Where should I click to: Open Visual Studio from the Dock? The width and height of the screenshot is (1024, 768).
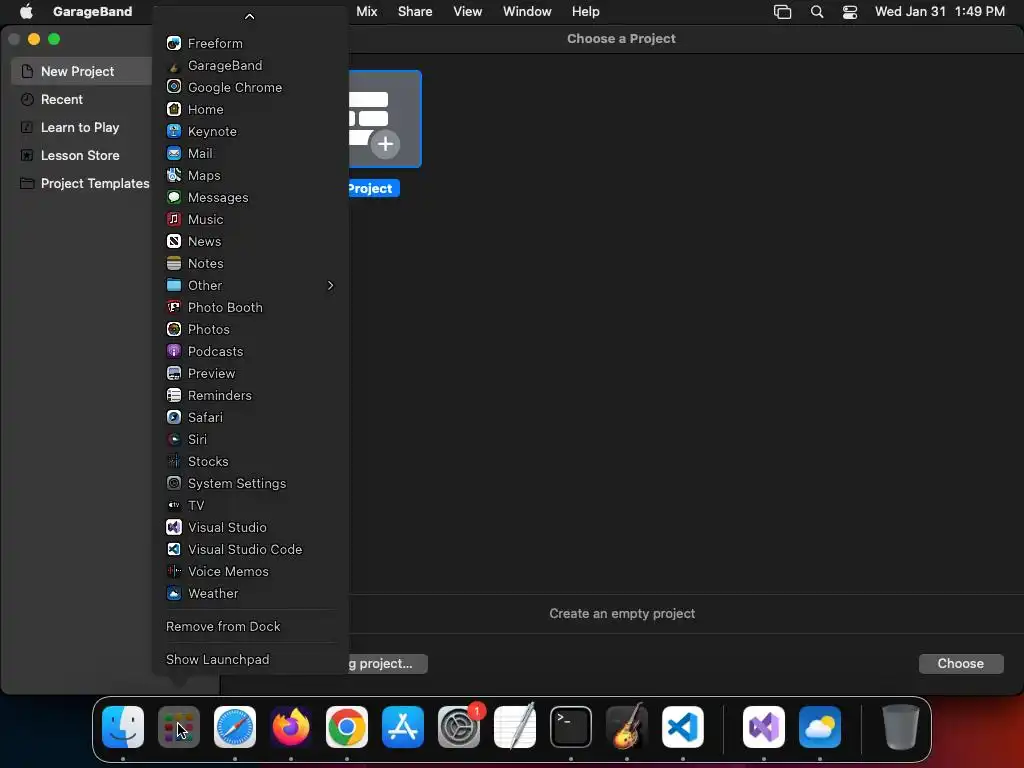tap(764, 727)
